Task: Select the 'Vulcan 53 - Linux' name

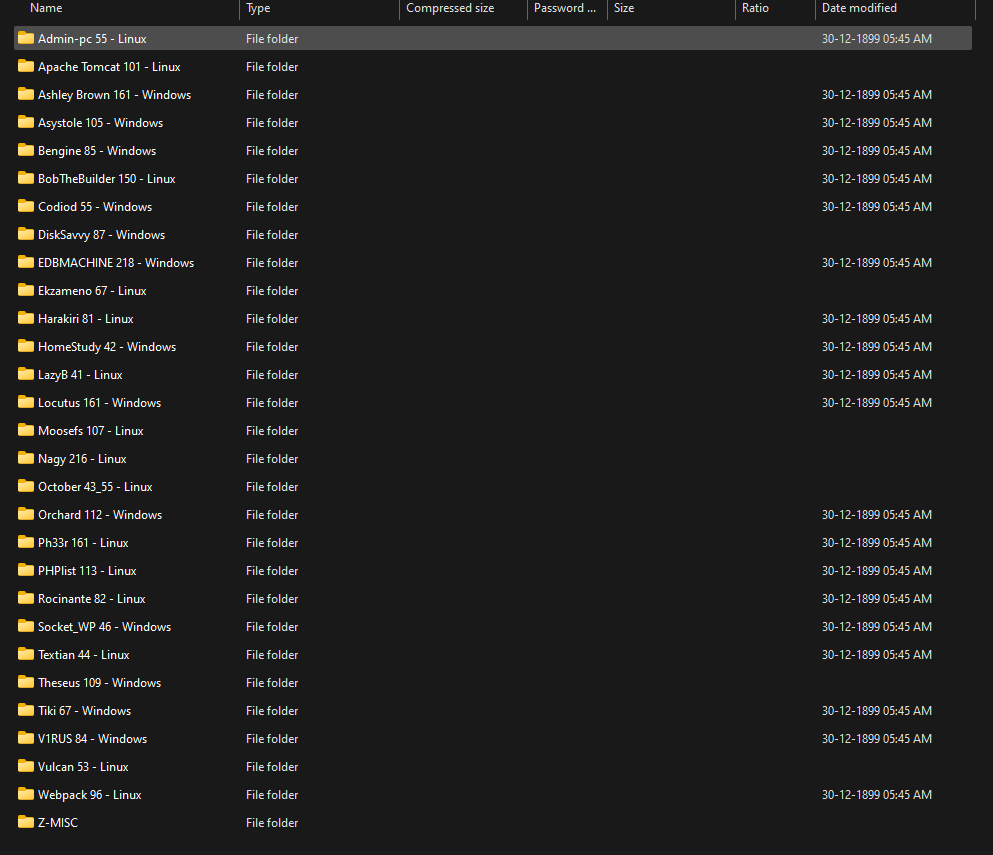Action: [83, 766]
